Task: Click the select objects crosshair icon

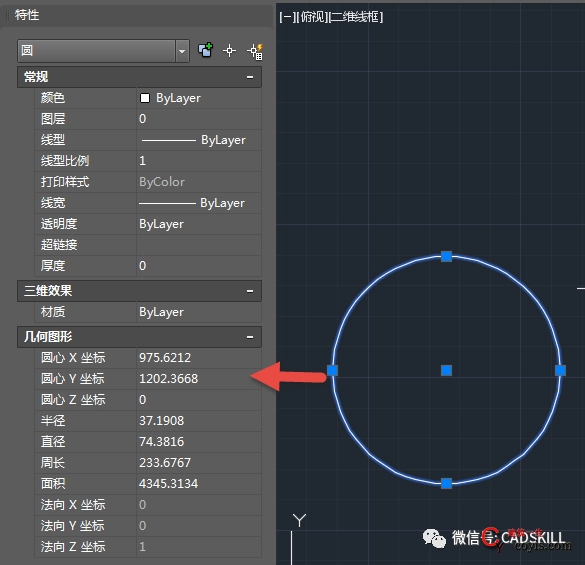Action: (x=229, y=51)
